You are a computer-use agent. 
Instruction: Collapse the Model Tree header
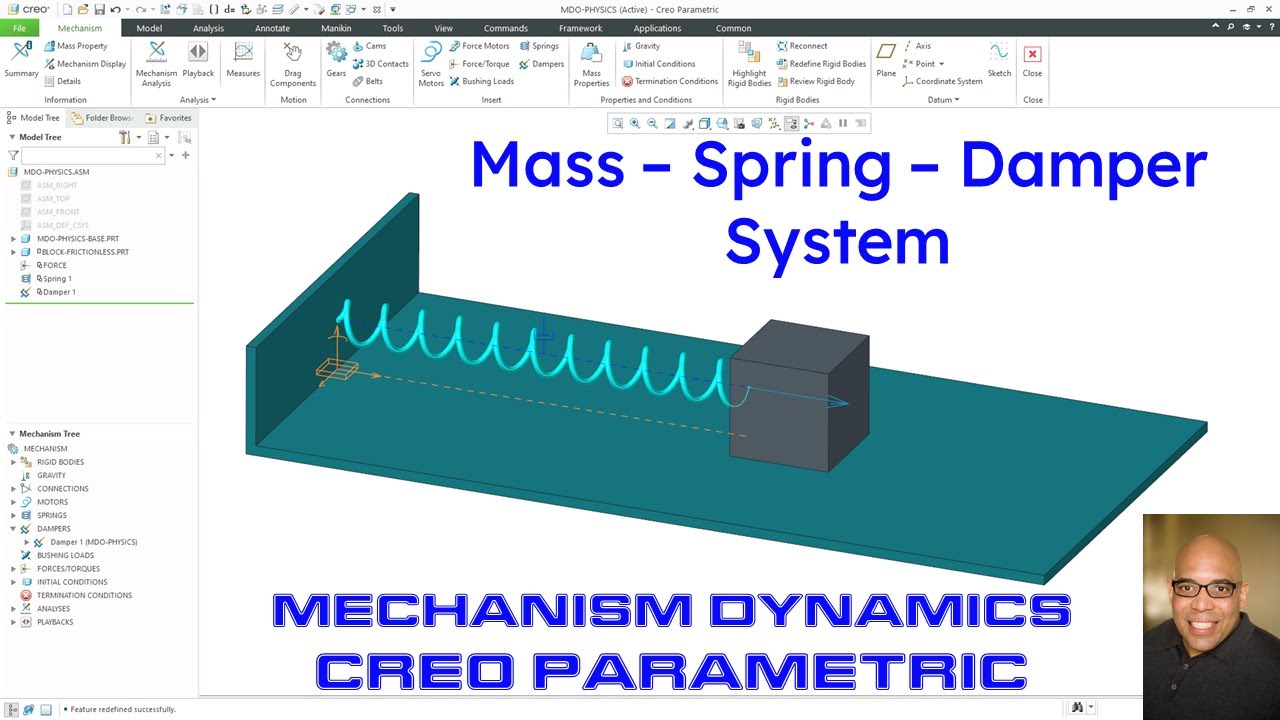tap(12, 137)
